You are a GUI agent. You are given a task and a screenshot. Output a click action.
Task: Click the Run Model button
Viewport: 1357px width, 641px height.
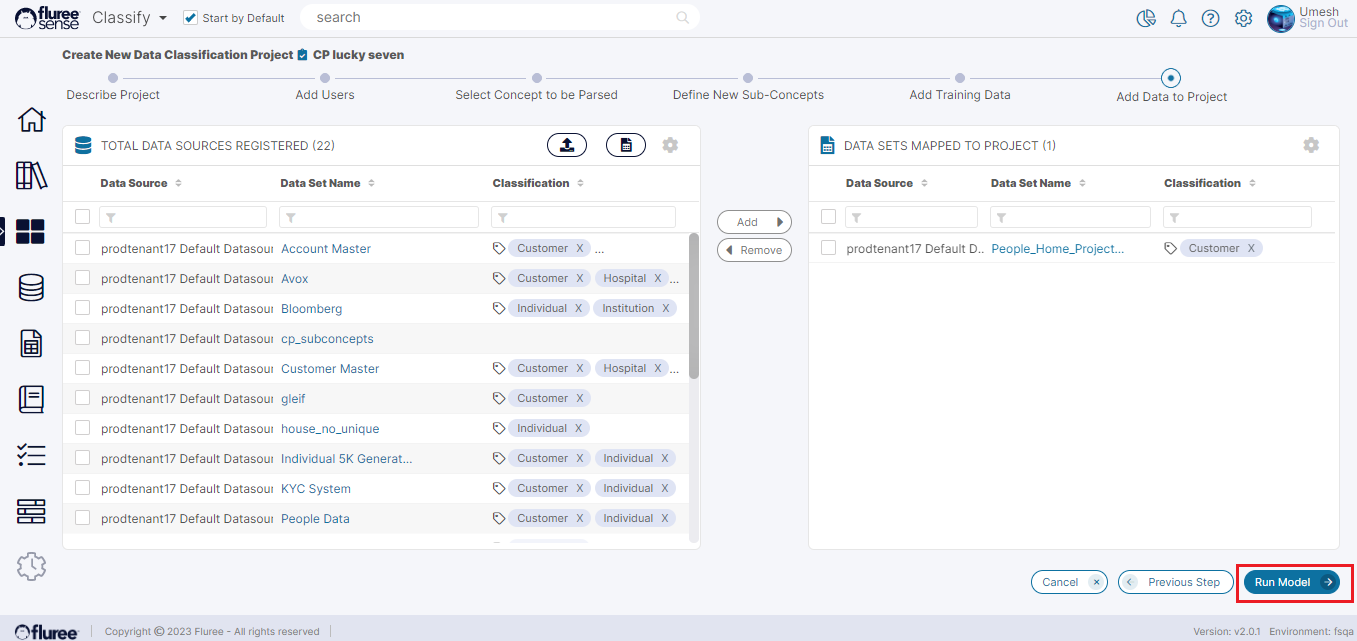point(1291,582)
